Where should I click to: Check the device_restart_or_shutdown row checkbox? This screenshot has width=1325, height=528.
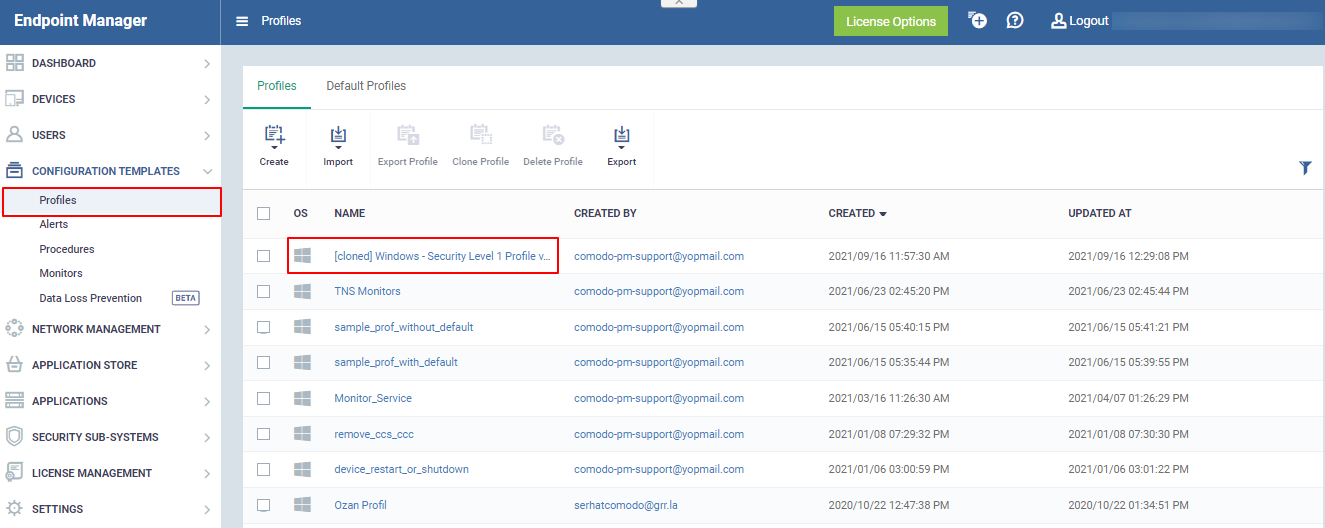(264, 469)
